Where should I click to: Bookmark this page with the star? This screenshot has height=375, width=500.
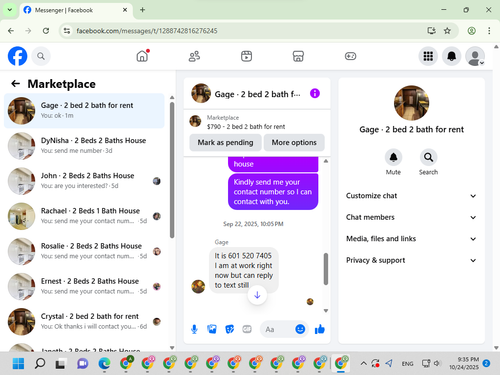447,31
